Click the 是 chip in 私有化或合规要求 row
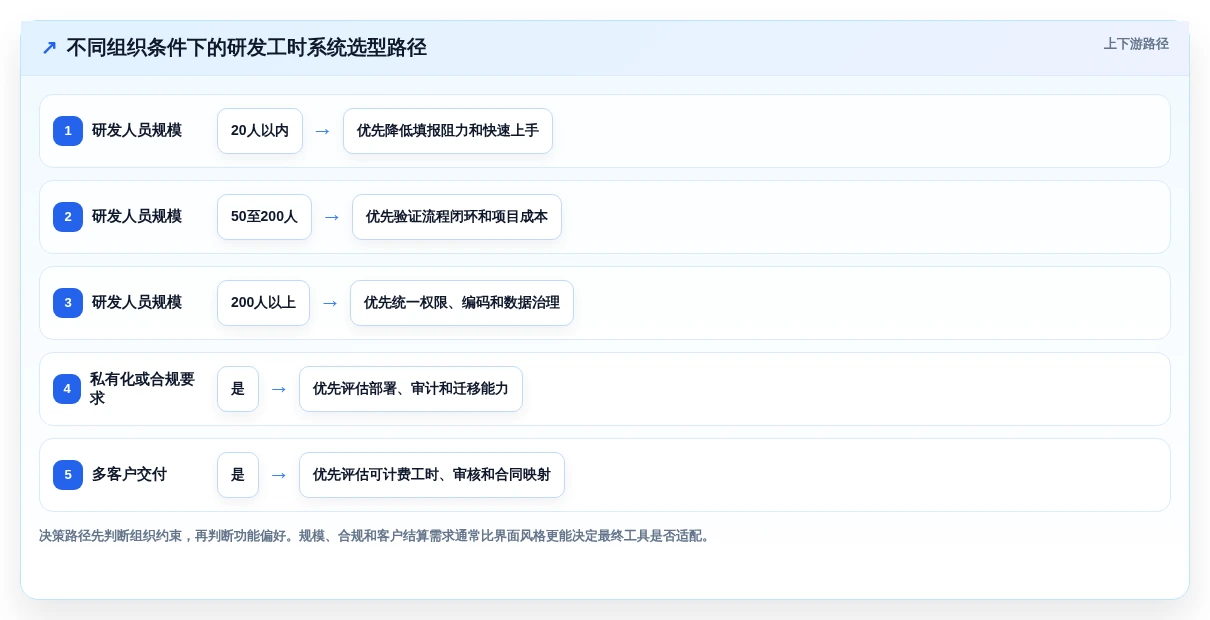Screen dimensions: 1210x620 (238, 389)
